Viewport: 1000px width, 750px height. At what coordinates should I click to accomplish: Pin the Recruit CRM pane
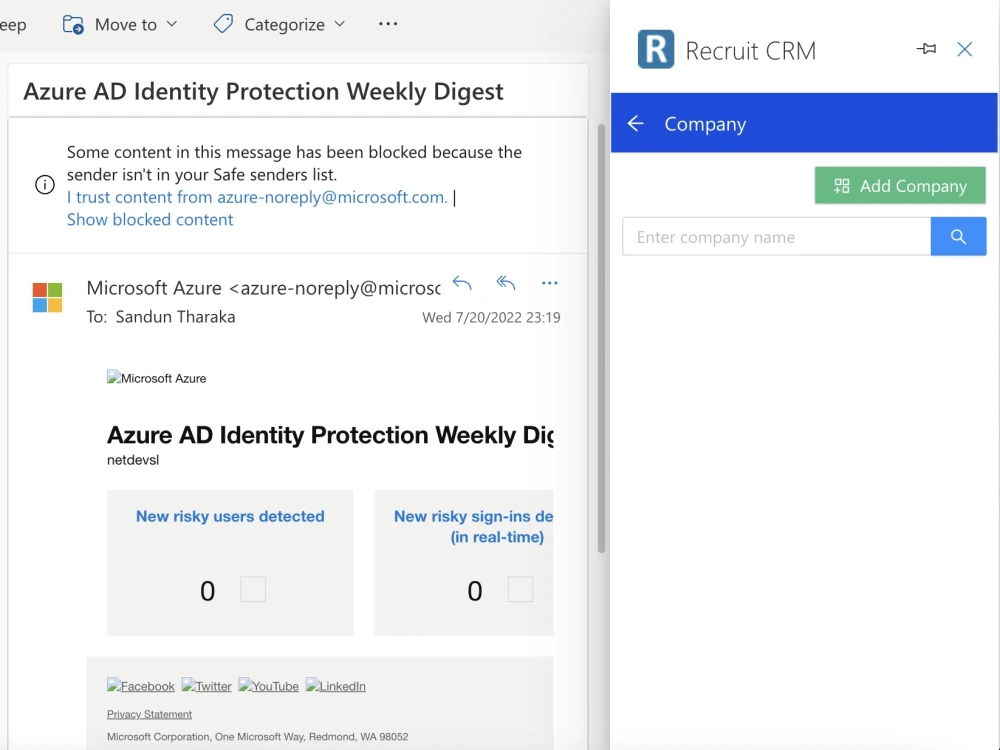click(926, 49)
